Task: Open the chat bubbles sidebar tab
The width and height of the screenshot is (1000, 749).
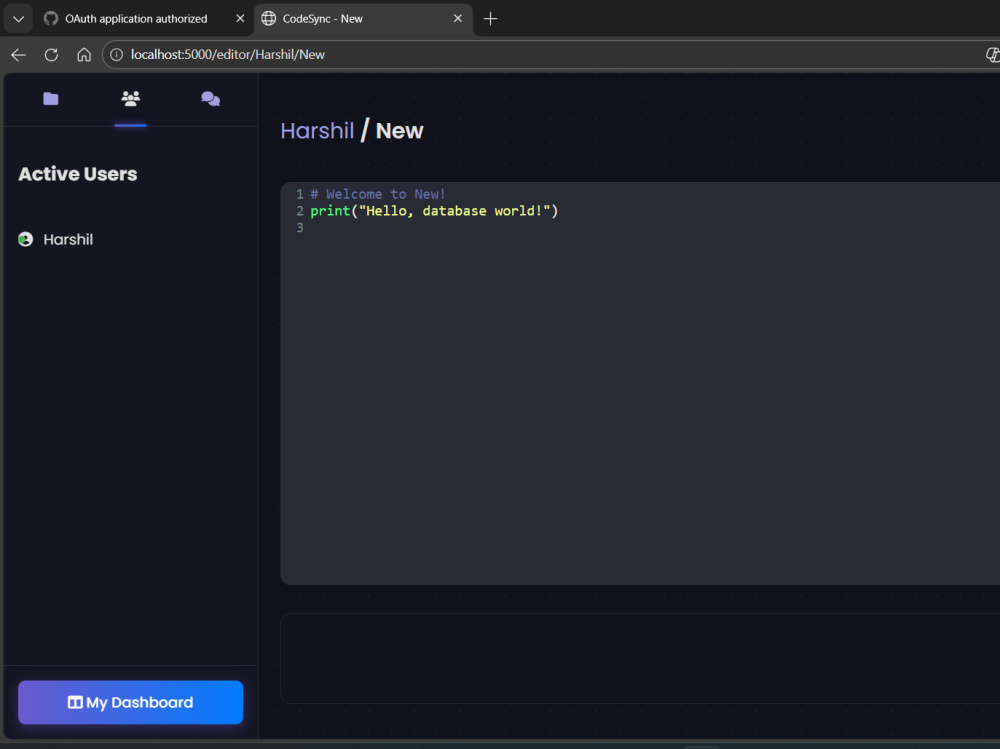Action: (x=210, y=99)
